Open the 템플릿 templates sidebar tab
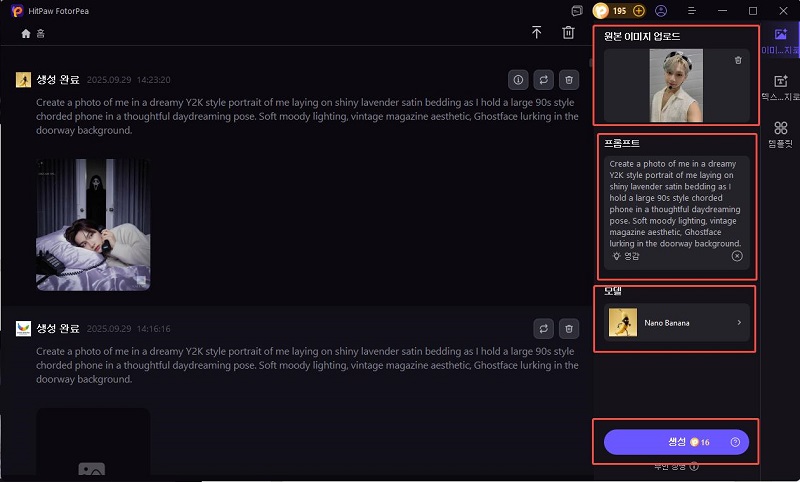Viewport: 800px width, 482px height. [779, 135]
